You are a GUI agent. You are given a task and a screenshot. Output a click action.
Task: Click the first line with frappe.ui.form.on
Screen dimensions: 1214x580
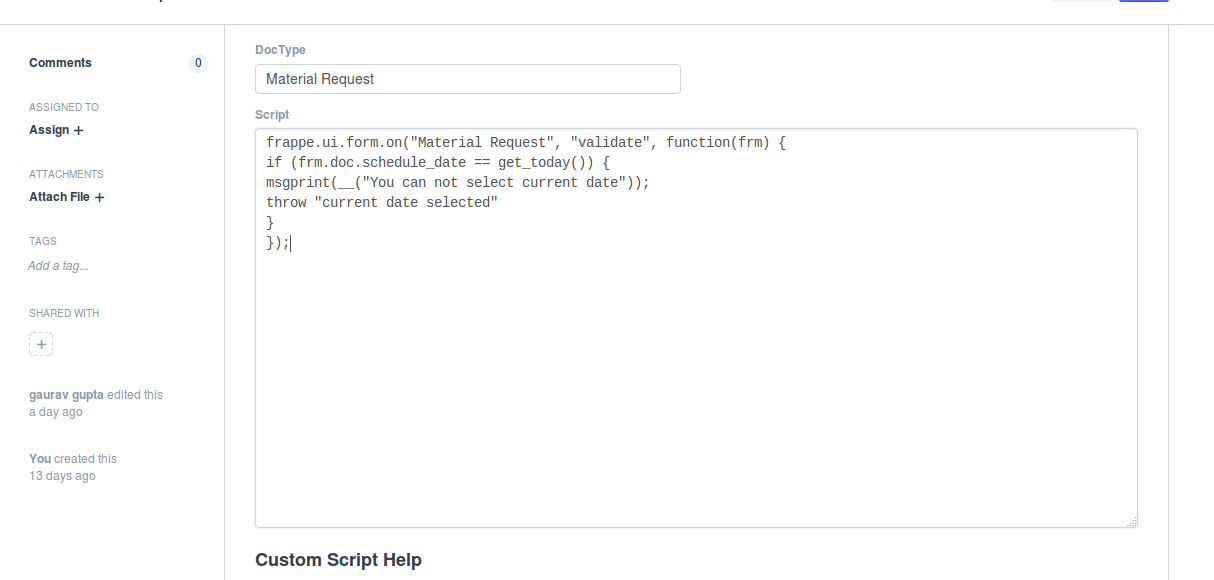point(526,143)
